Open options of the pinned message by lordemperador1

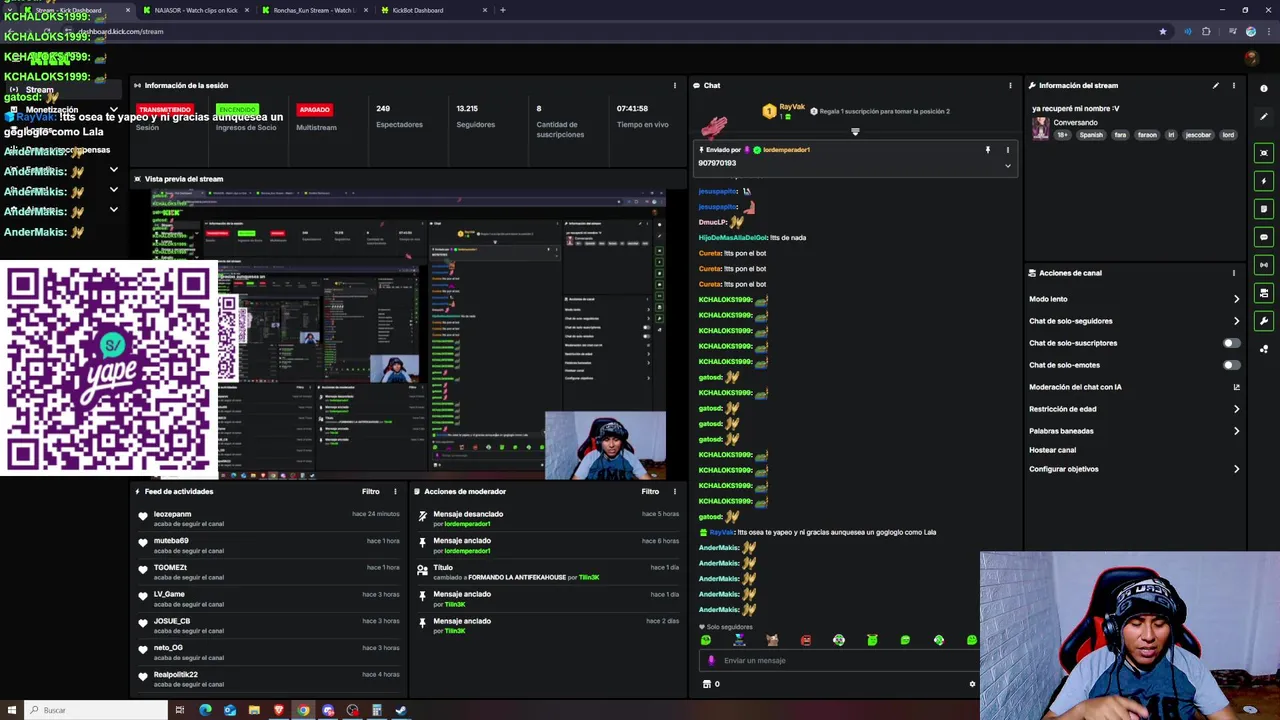pyautogui.click(x=1008, y=150)
